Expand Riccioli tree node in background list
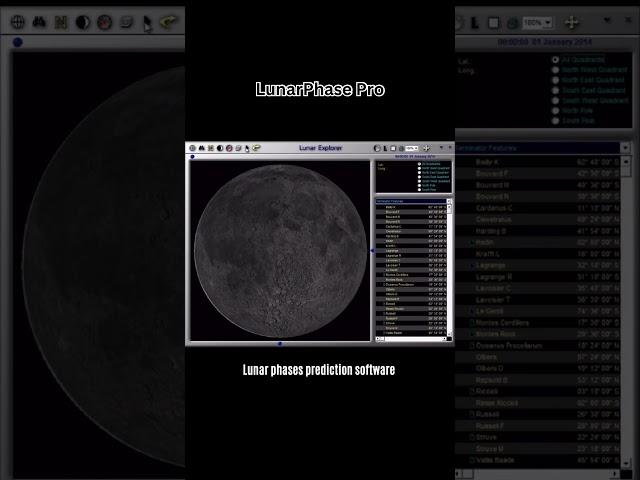Viewport: 640px width, 480px height. (472, 391)
